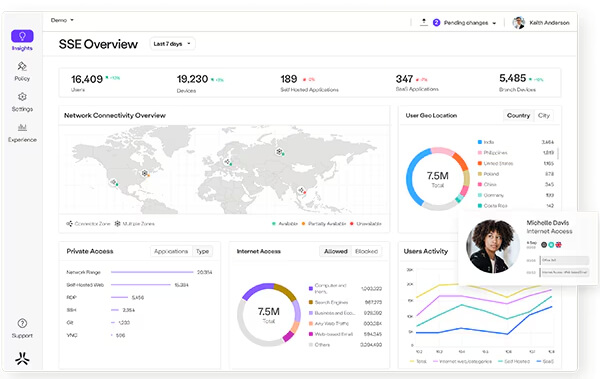
Task: Open the Policy section icon
Action: [22, 66]
